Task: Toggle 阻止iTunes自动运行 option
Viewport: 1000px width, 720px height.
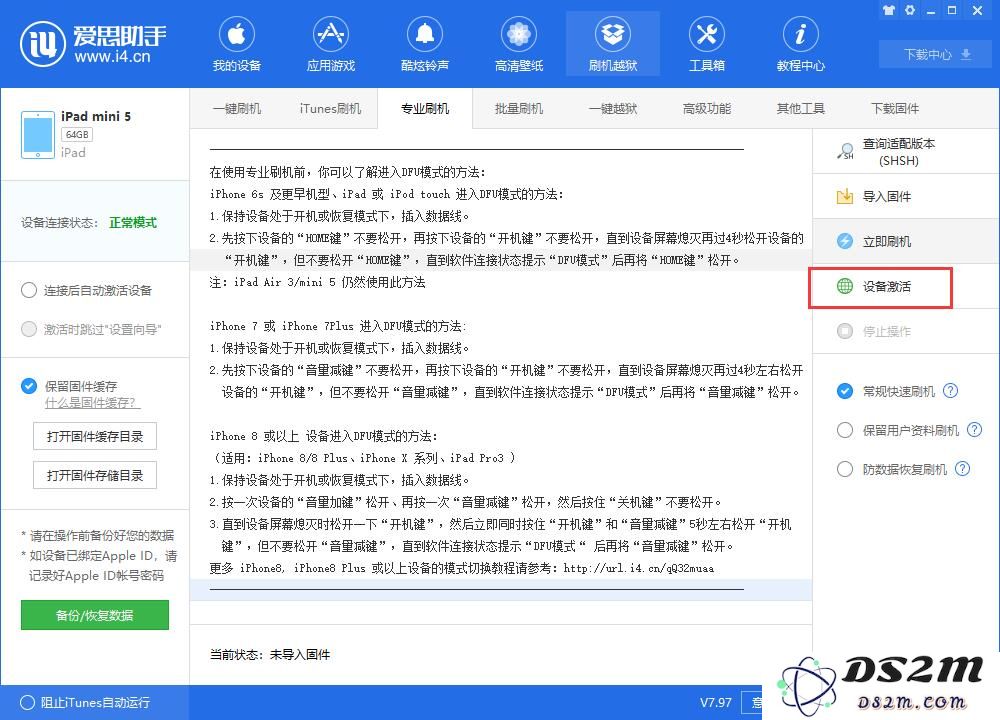Action: tap(27, 702)
